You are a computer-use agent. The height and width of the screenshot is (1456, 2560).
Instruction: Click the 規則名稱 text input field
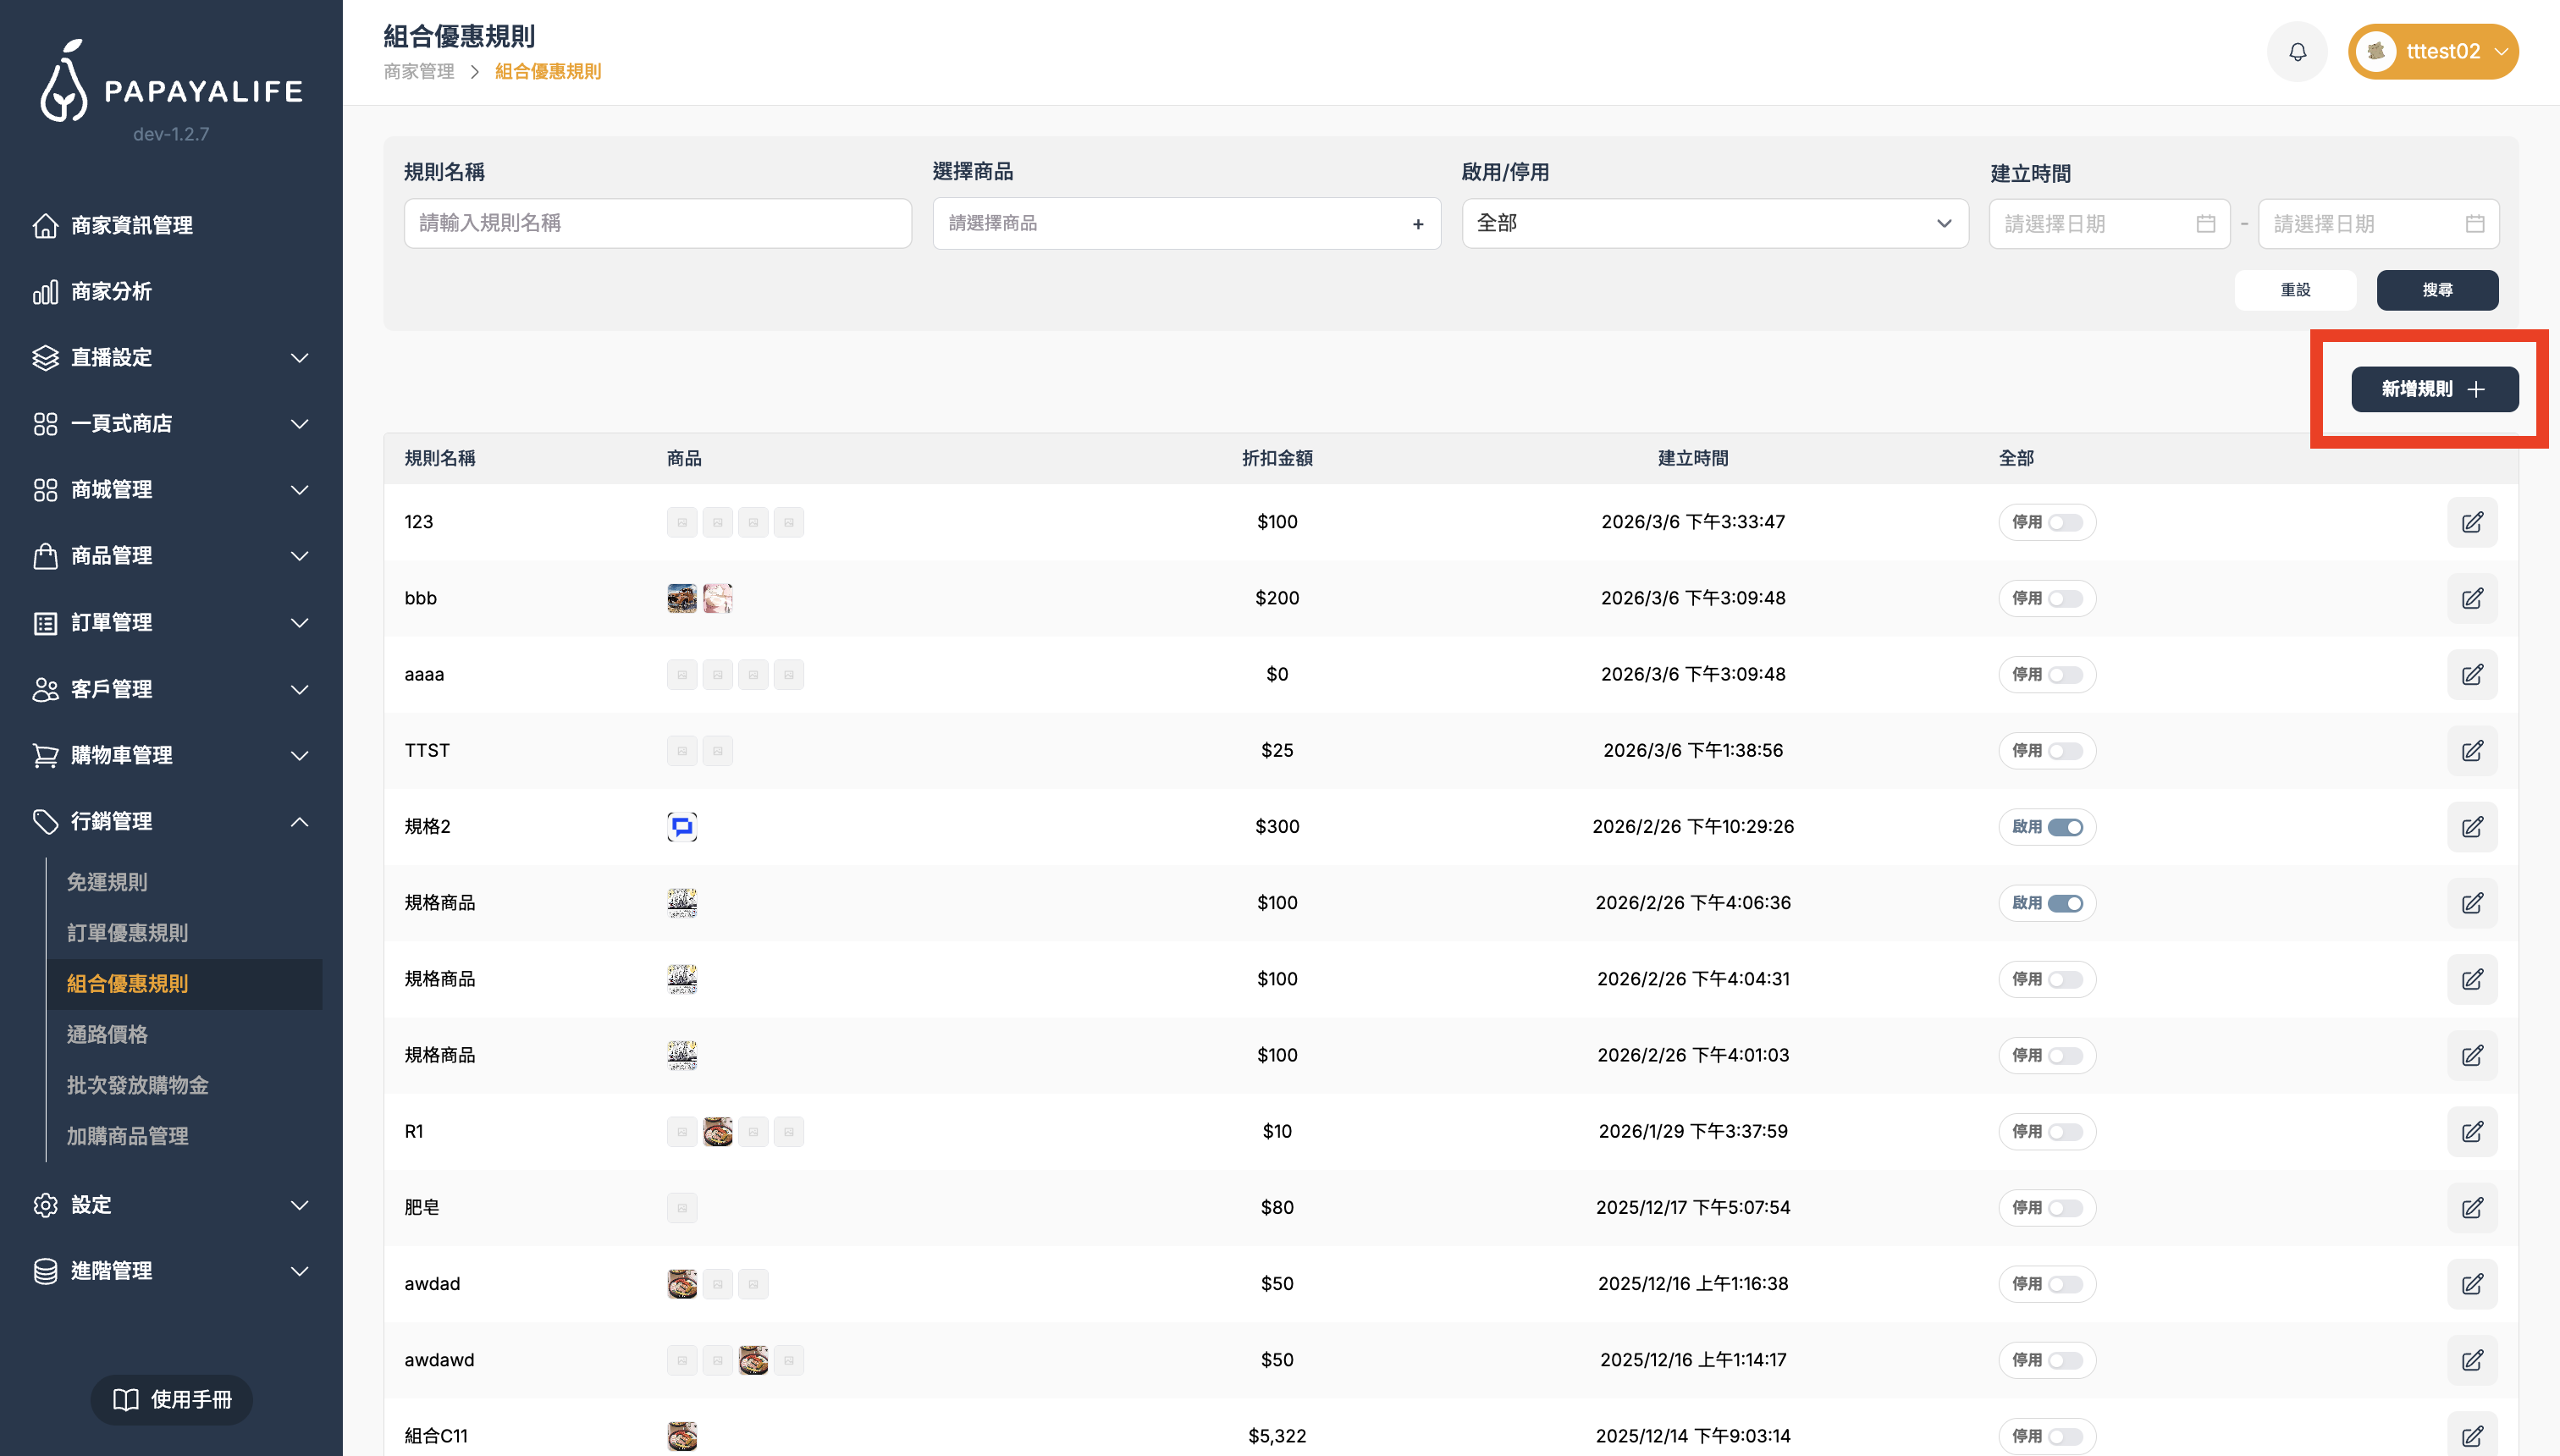point(657,223)
